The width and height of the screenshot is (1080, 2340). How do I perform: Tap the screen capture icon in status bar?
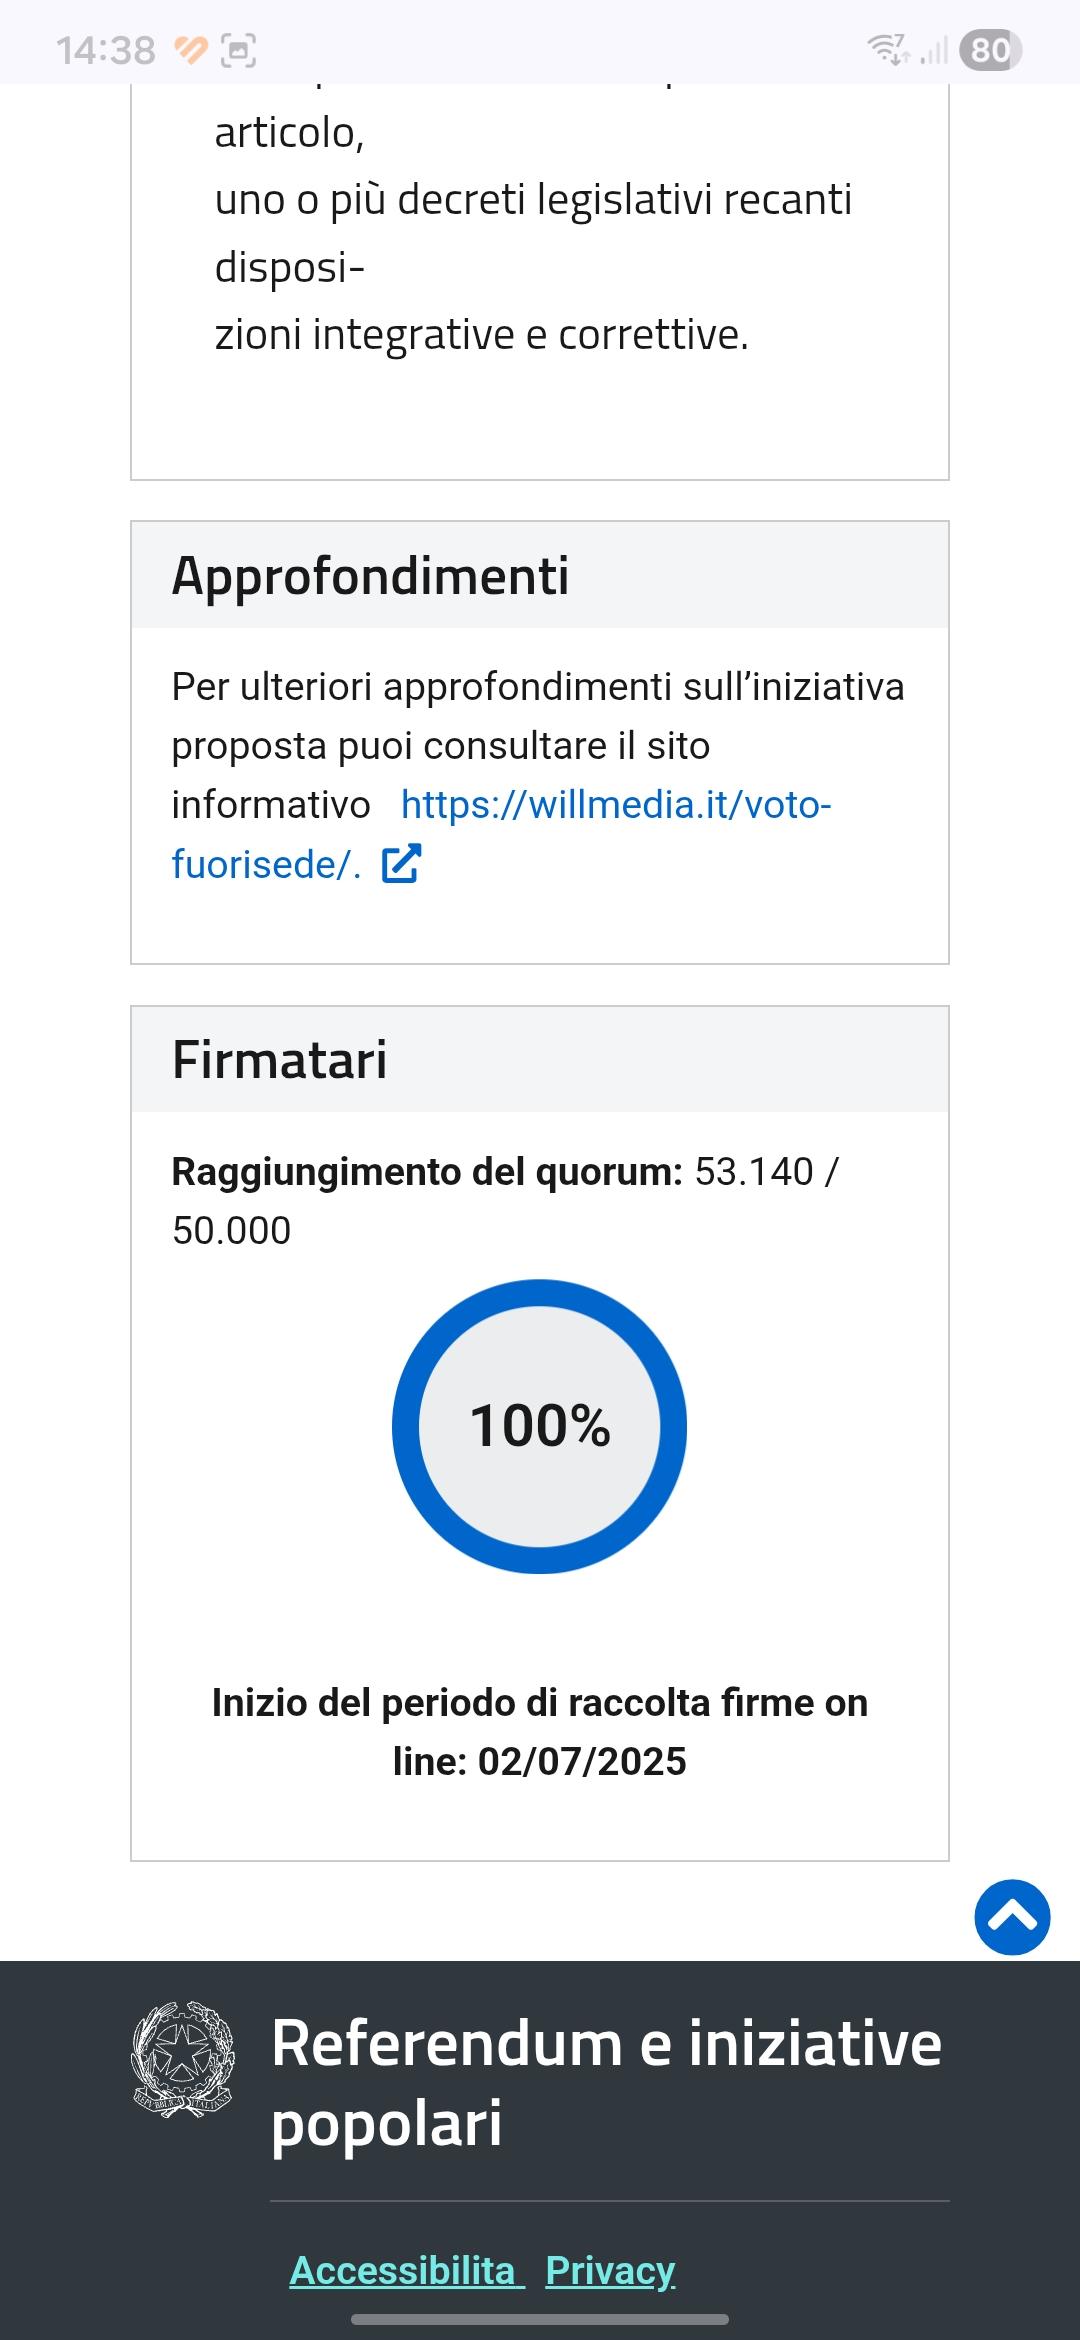(238, 50)
